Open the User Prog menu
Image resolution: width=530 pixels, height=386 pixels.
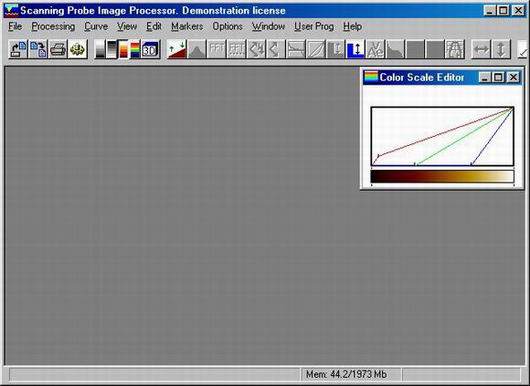click(314, 26)
